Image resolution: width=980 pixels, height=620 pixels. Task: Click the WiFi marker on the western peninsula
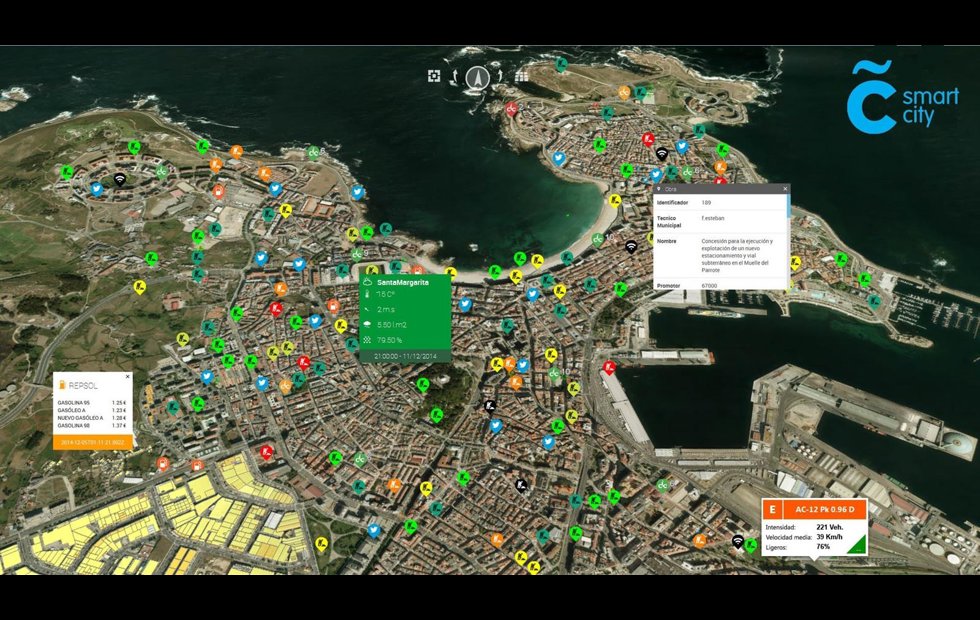click(x=120, y=179)
